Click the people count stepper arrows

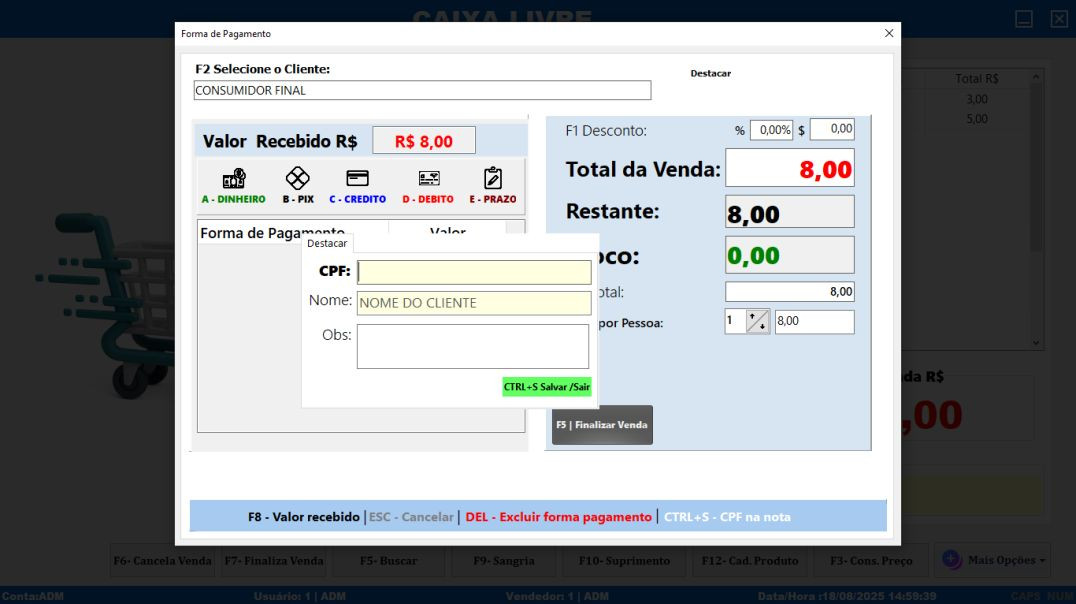[x=758, y=322]
